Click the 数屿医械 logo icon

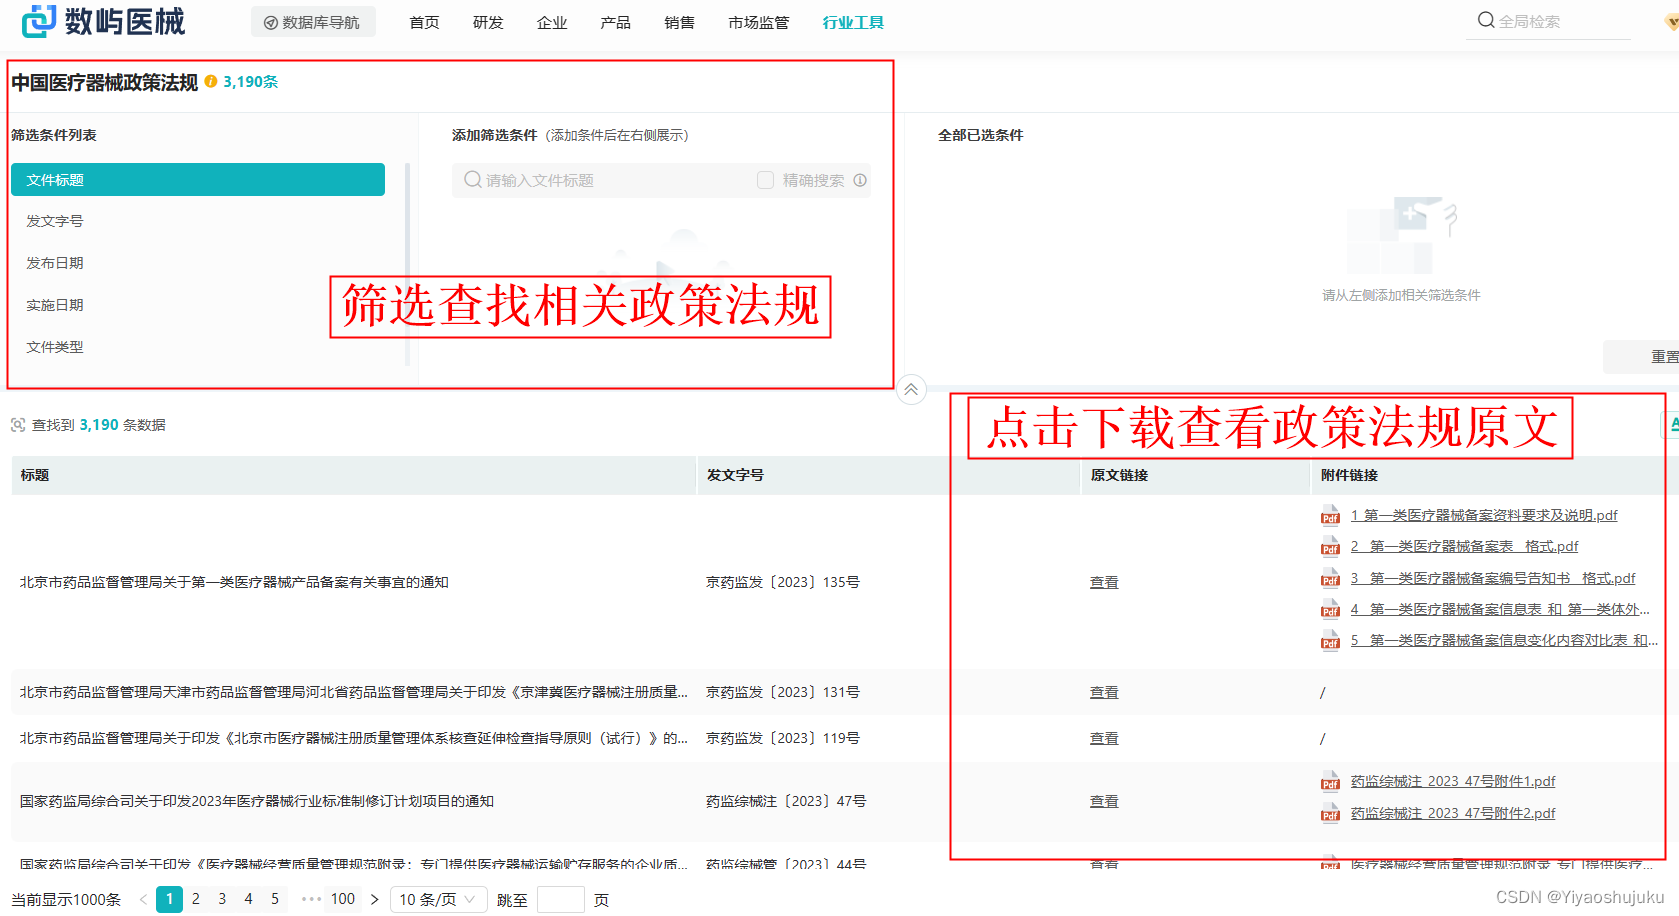pos(39,21)
